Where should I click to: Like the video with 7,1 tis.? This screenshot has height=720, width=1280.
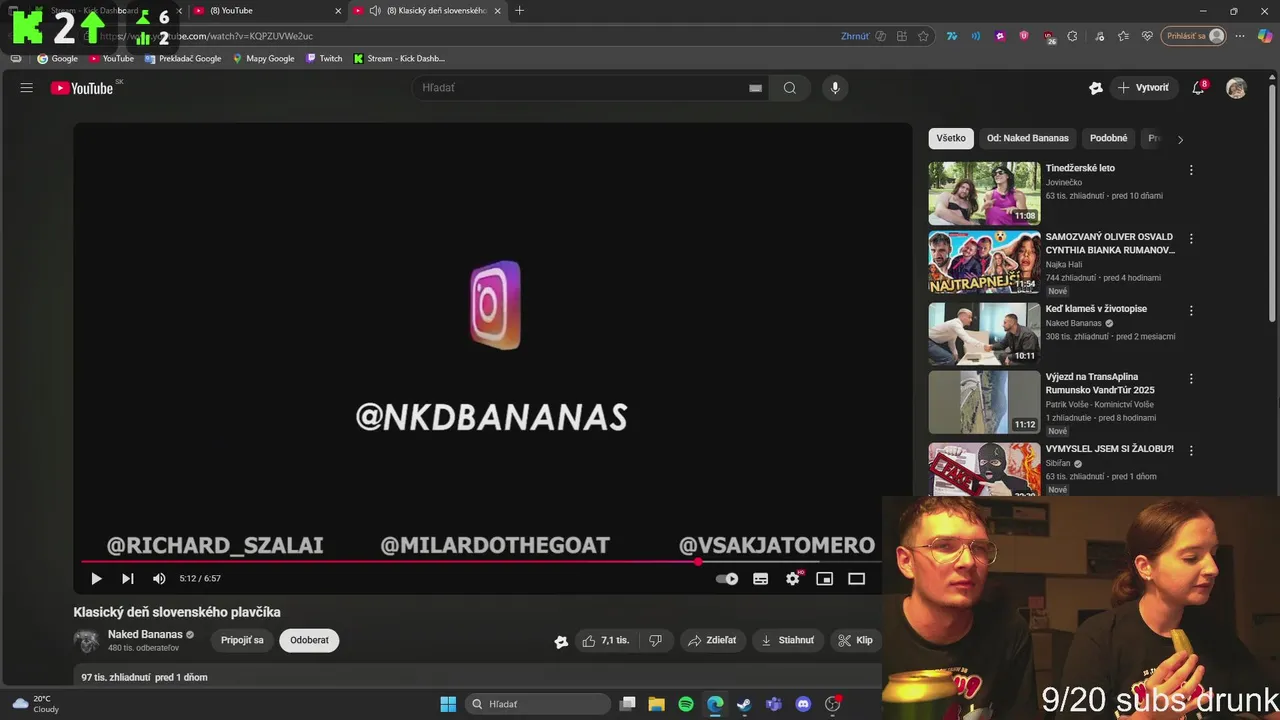tap(606, 640)
